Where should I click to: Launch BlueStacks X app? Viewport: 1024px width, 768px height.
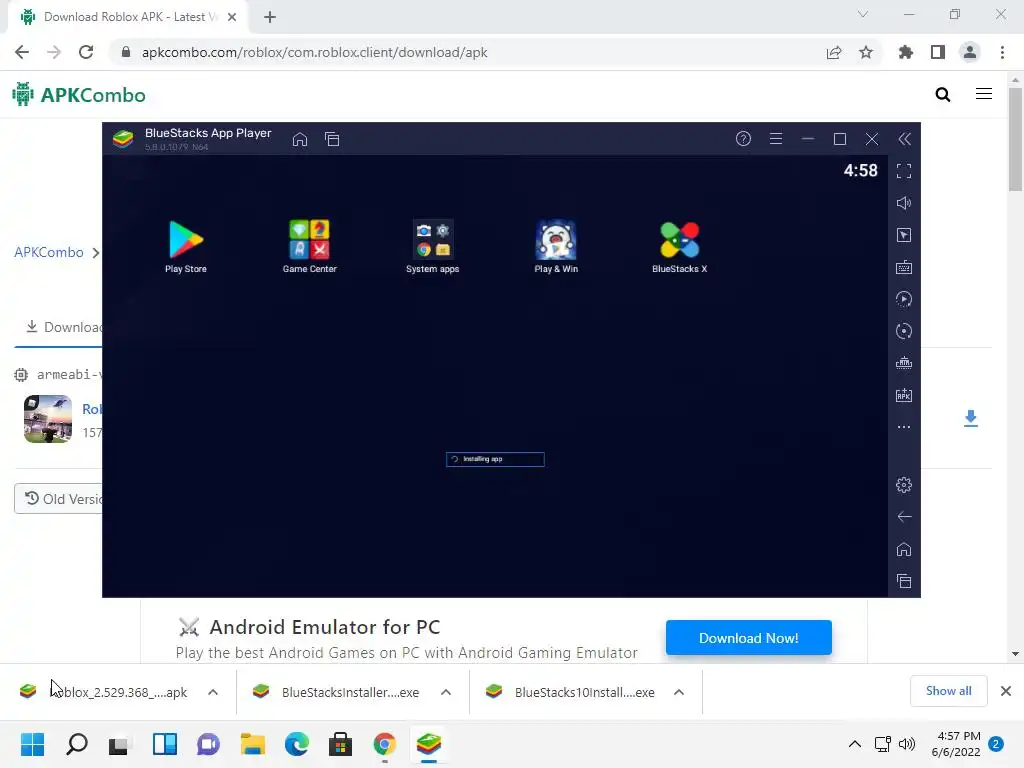pos(679,246)
